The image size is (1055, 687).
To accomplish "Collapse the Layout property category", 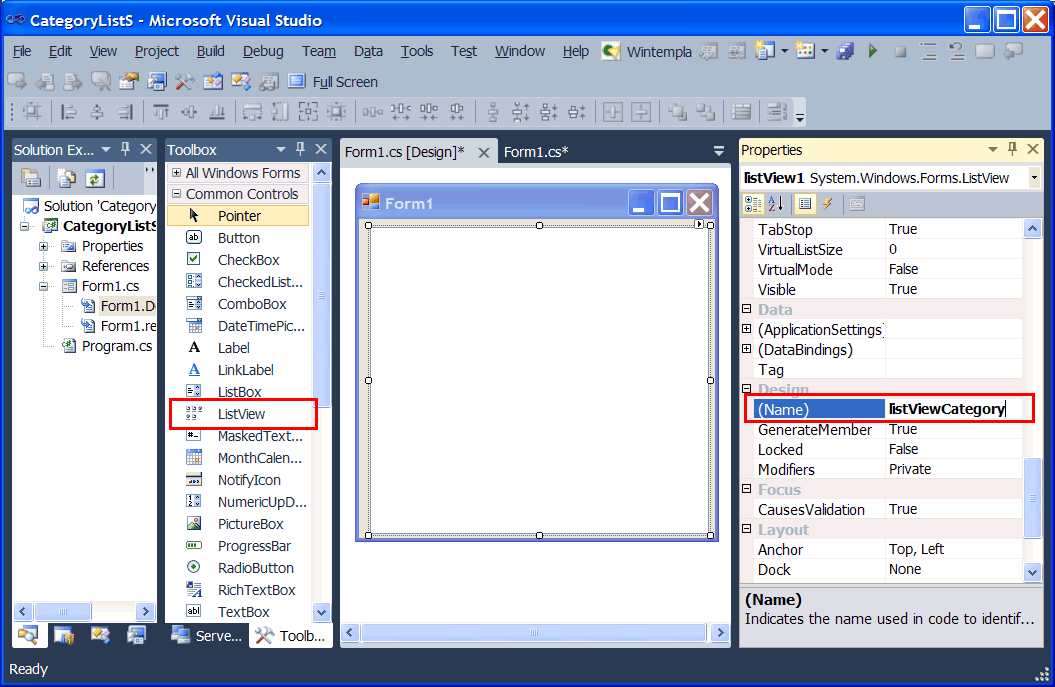I will pyautogui.click(x=747, y=530).
